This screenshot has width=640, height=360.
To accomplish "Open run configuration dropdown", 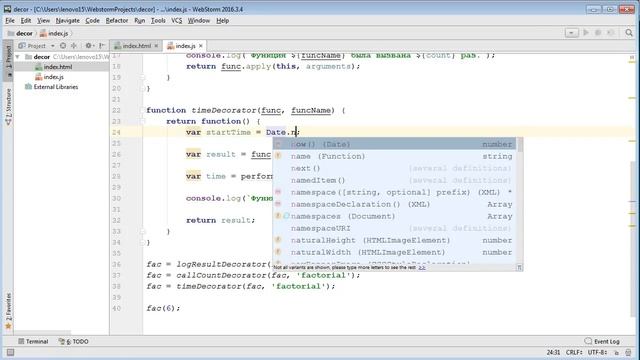I will [x=571, y=33].
